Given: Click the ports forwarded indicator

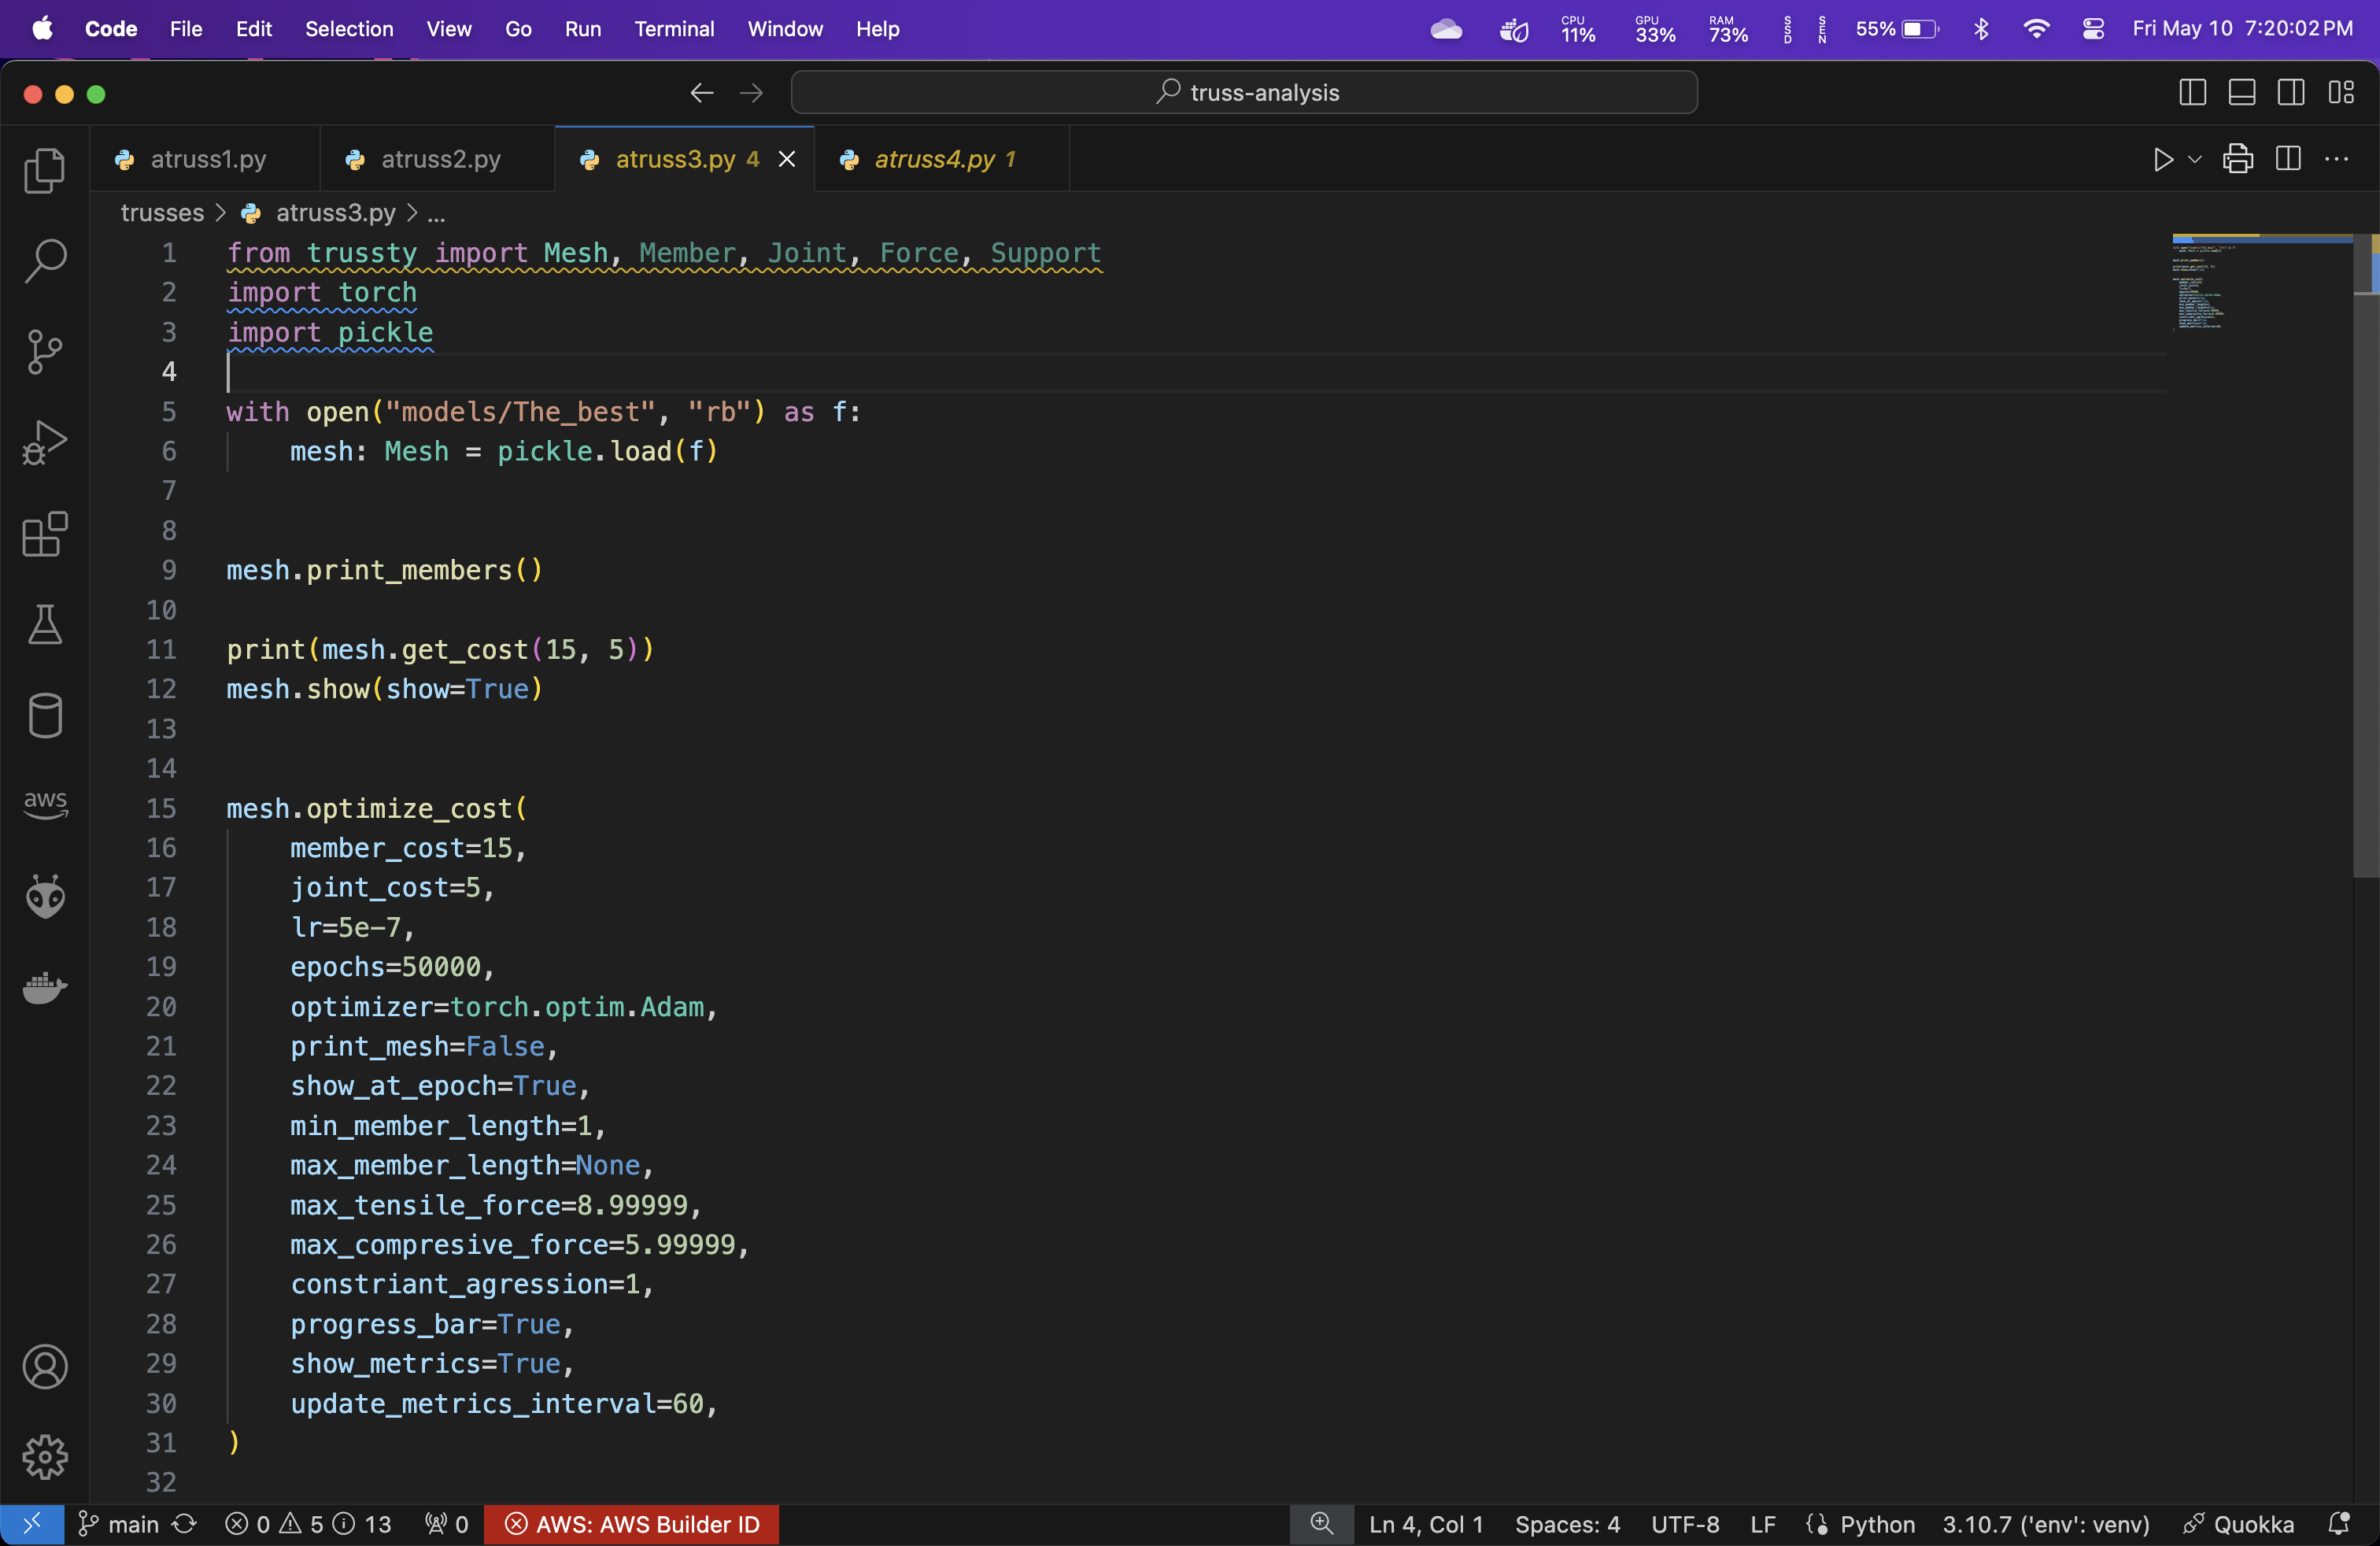Looking at the screenshot, I should coord(446,1525).
